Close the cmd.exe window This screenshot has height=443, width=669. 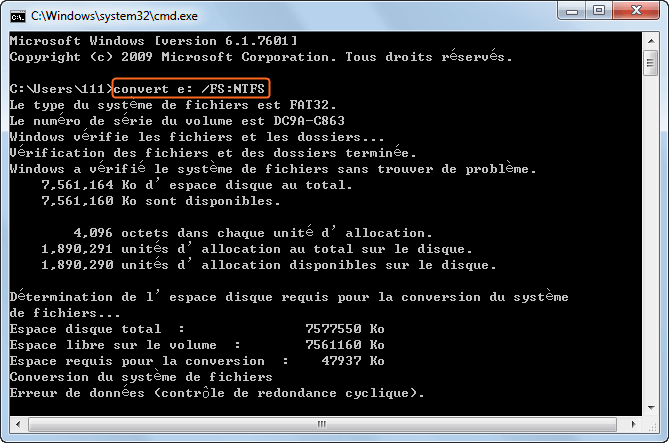(636, 11)
